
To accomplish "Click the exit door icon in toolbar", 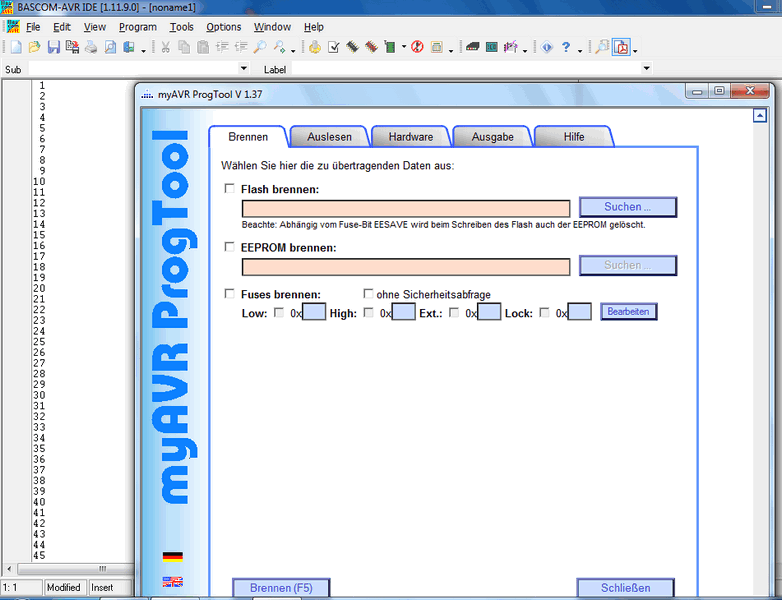I will (129, 47).
